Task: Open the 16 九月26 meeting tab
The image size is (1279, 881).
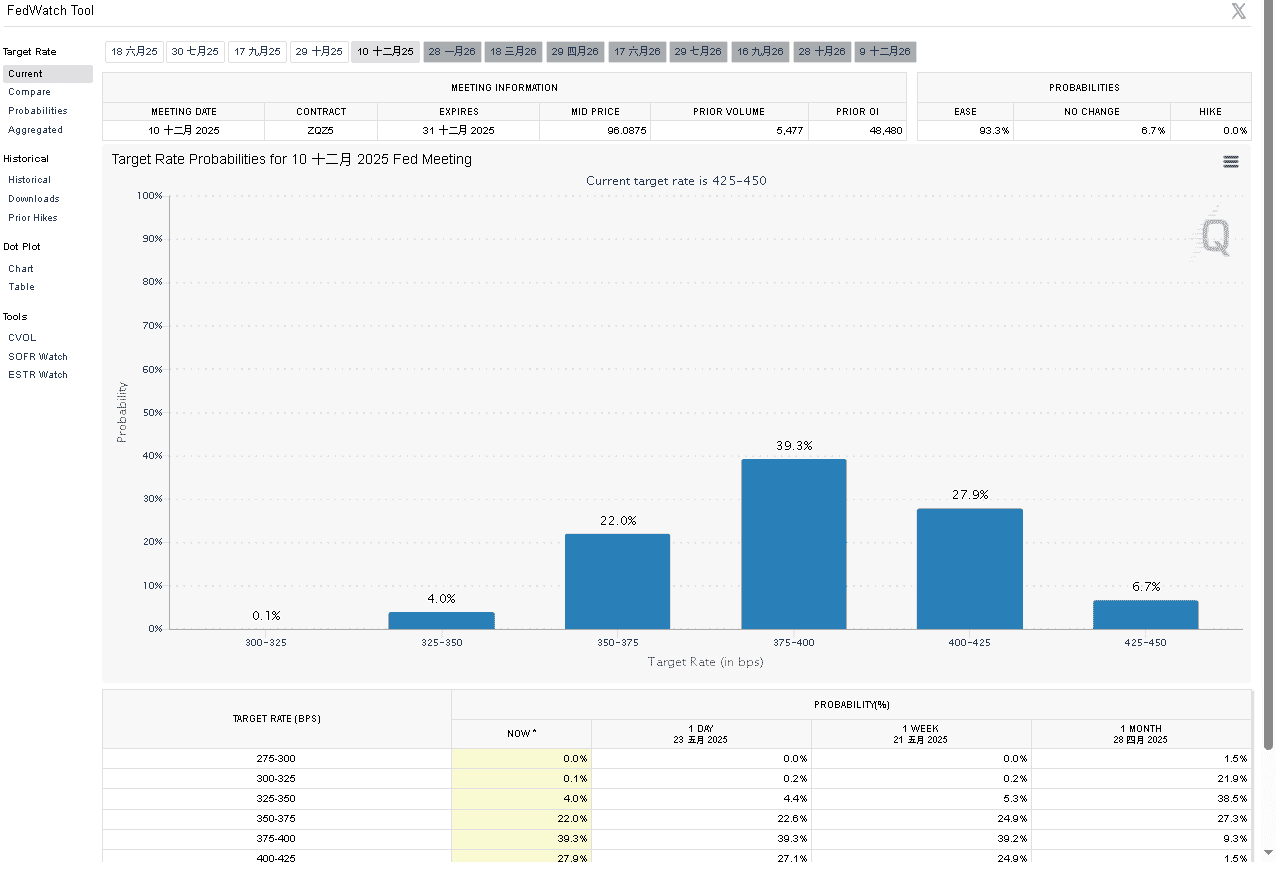Action: click(761, 52)
